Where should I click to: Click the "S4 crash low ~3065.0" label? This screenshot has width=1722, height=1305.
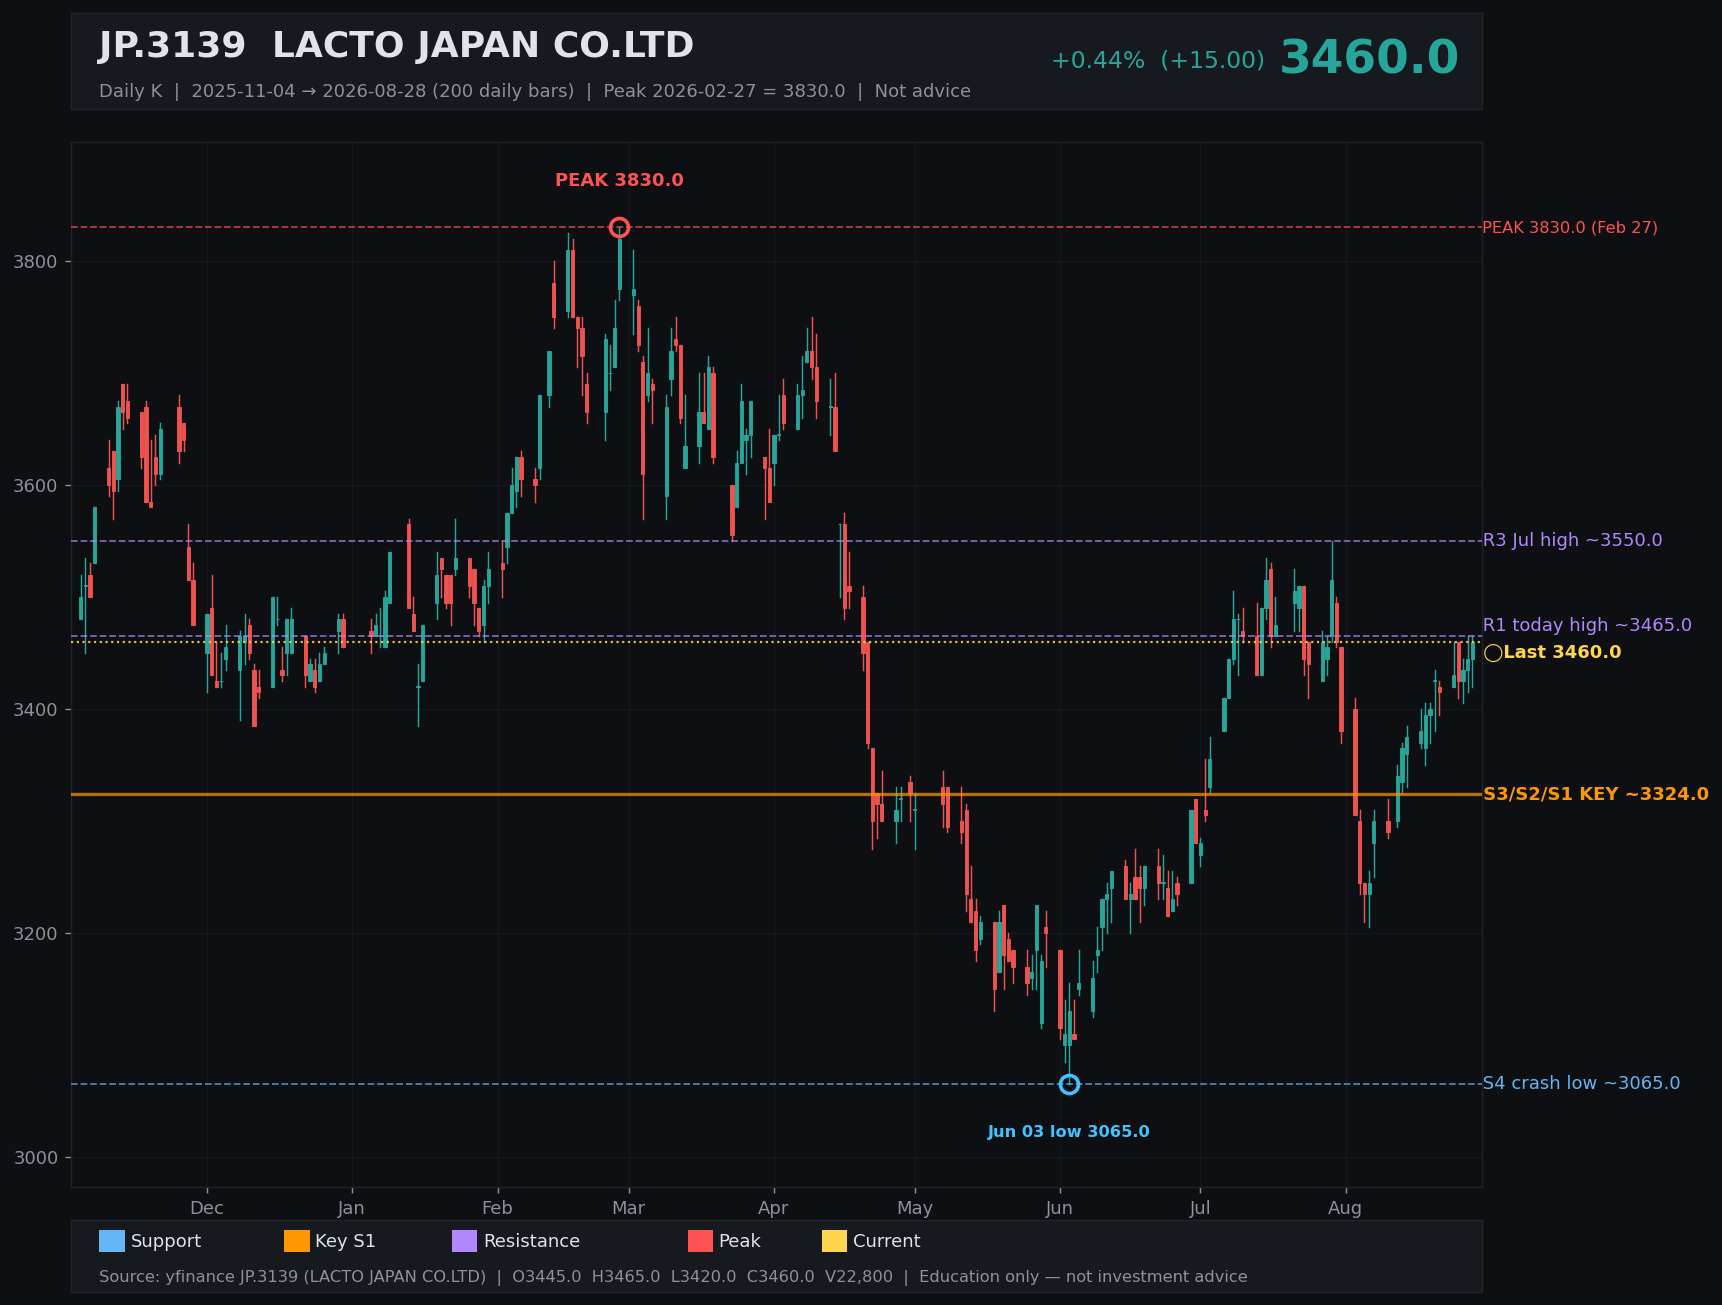point(1581,1083)
